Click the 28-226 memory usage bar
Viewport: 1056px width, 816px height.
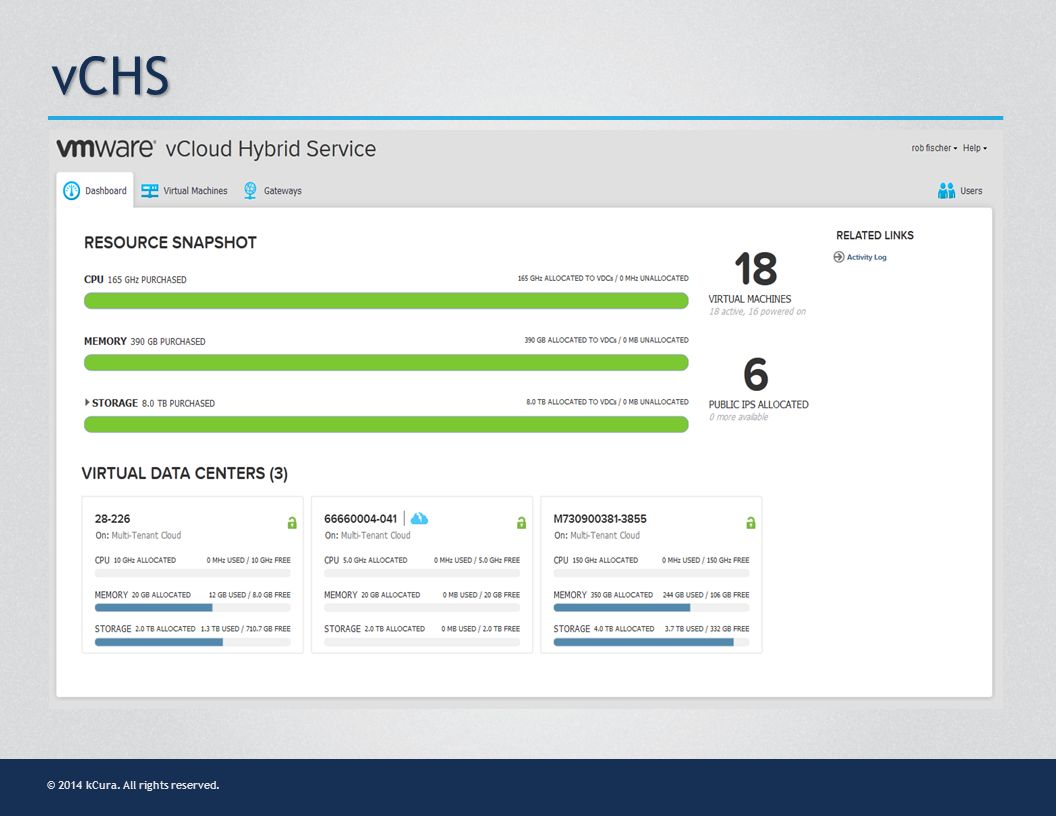click(x=193, y=607)
